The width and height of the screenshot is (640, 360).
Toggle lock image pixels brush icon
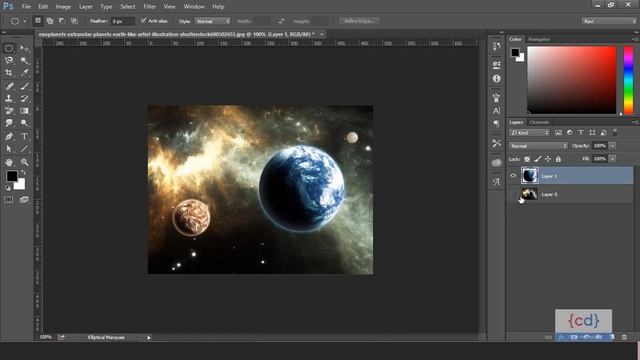538,159
